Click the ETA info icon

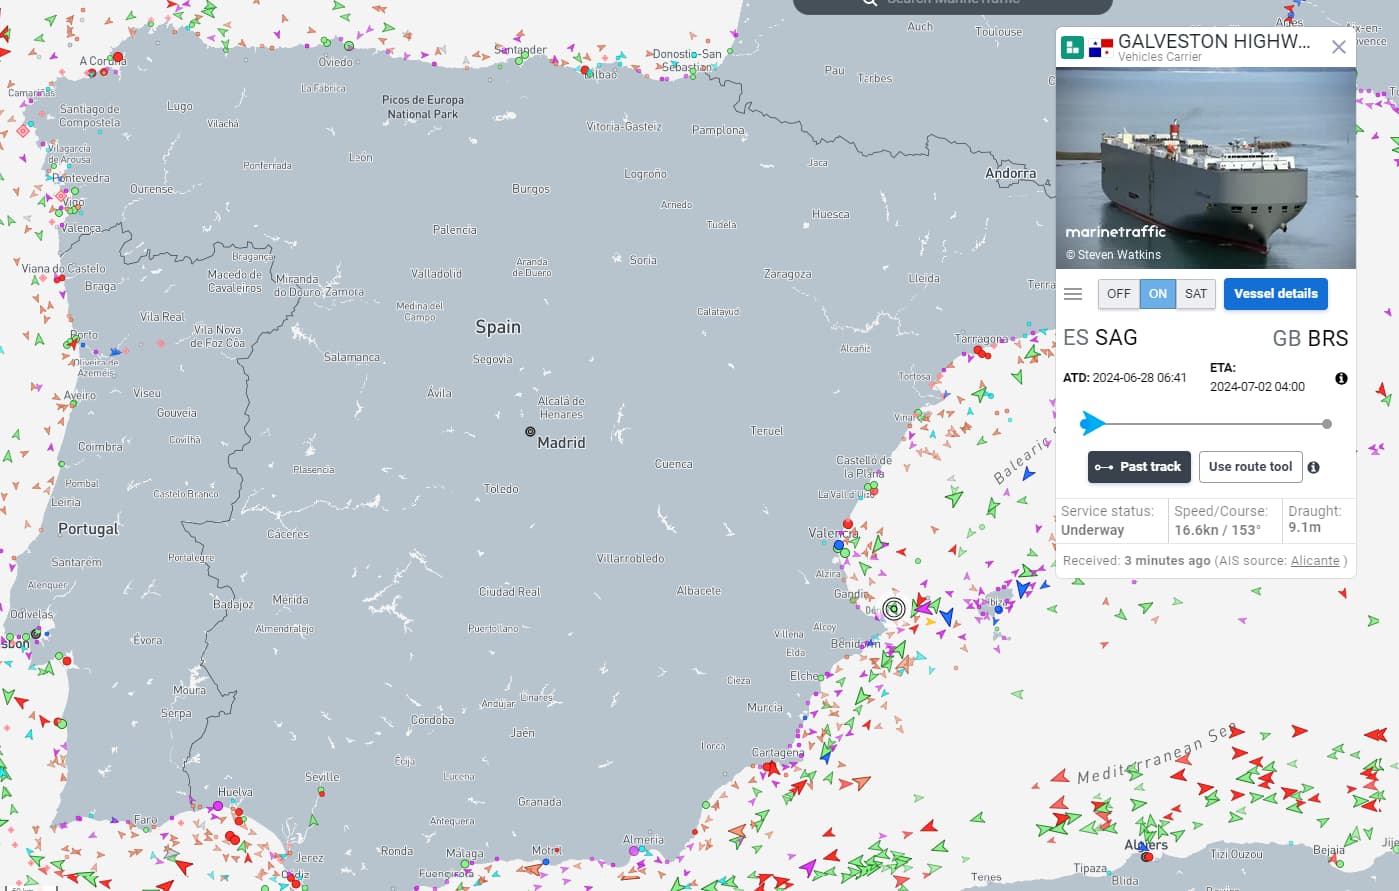1341,378
